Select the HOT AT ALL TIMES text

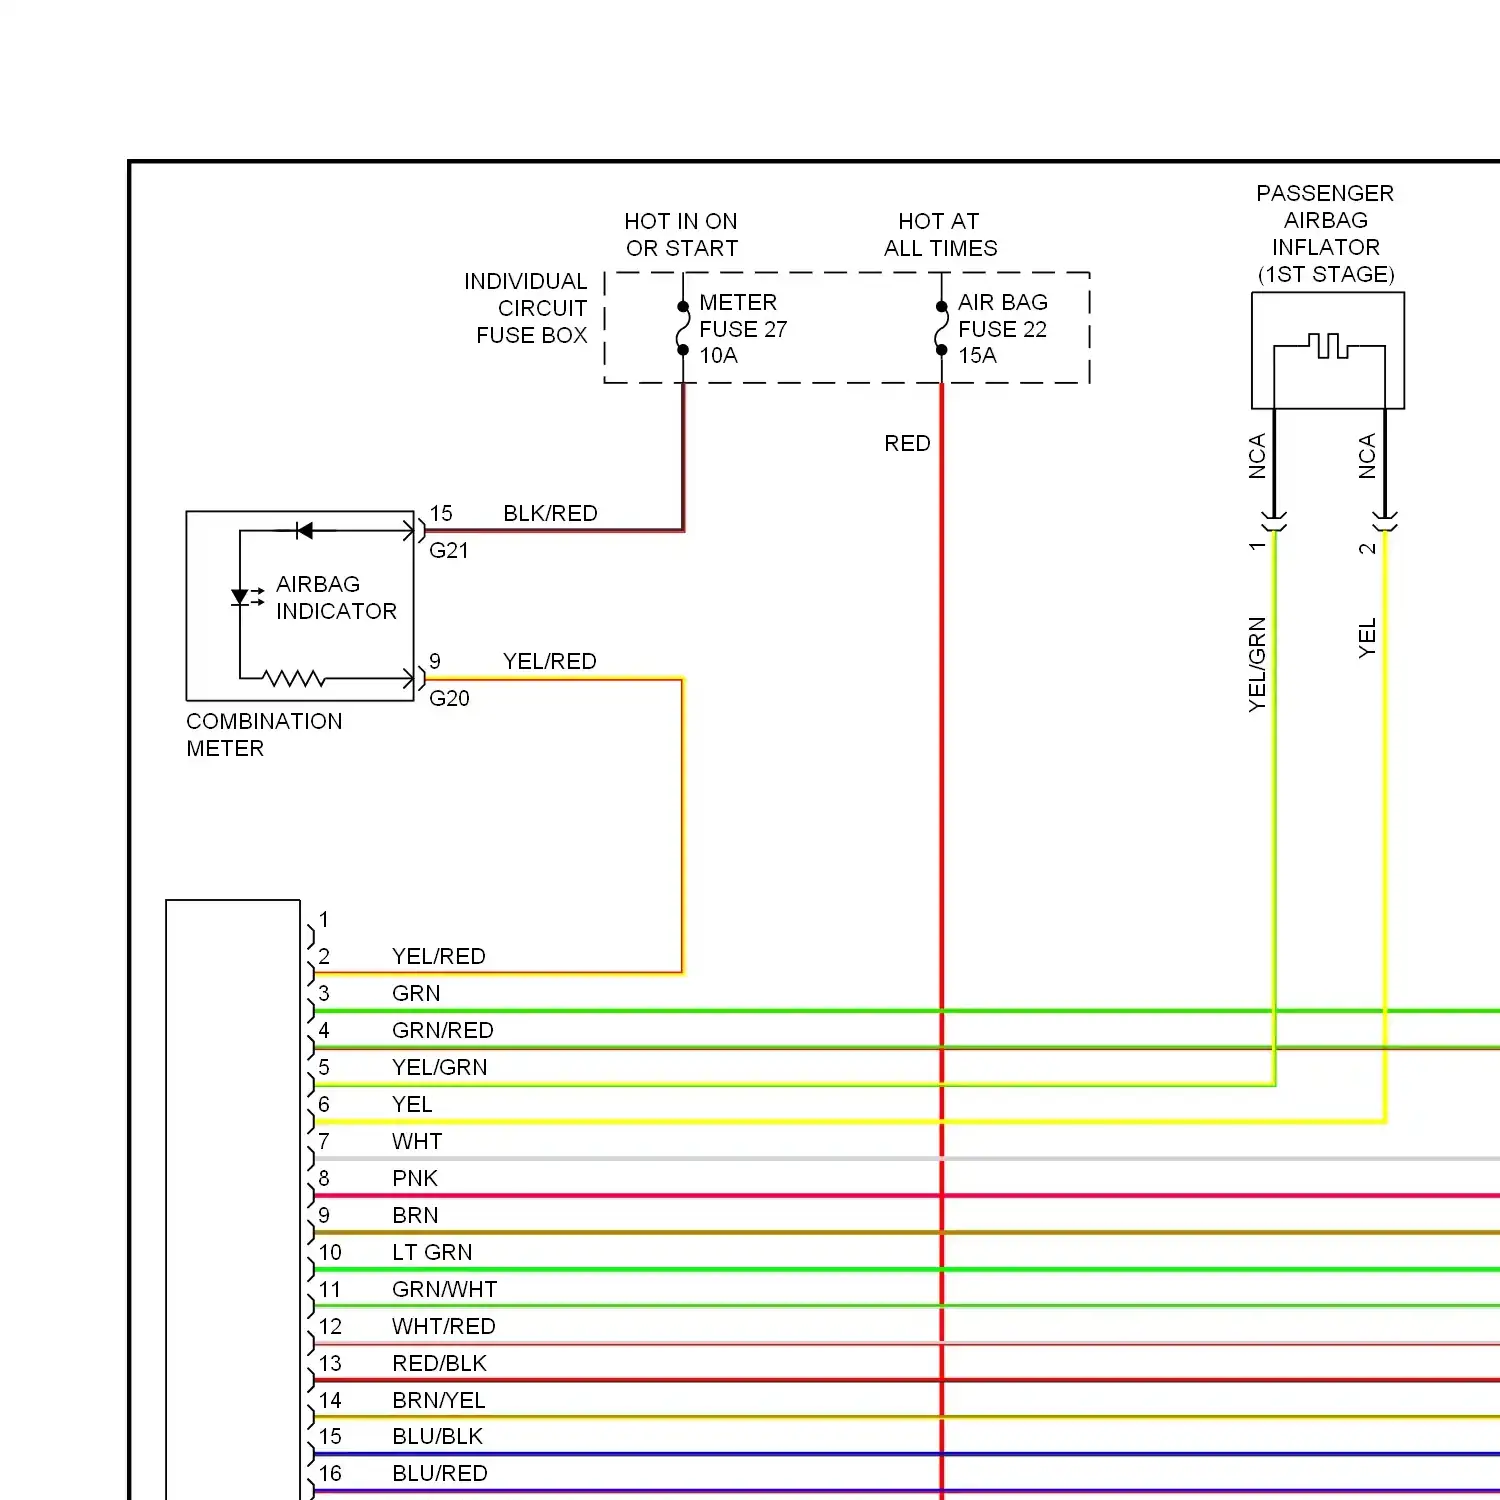[x=940, y=235]
